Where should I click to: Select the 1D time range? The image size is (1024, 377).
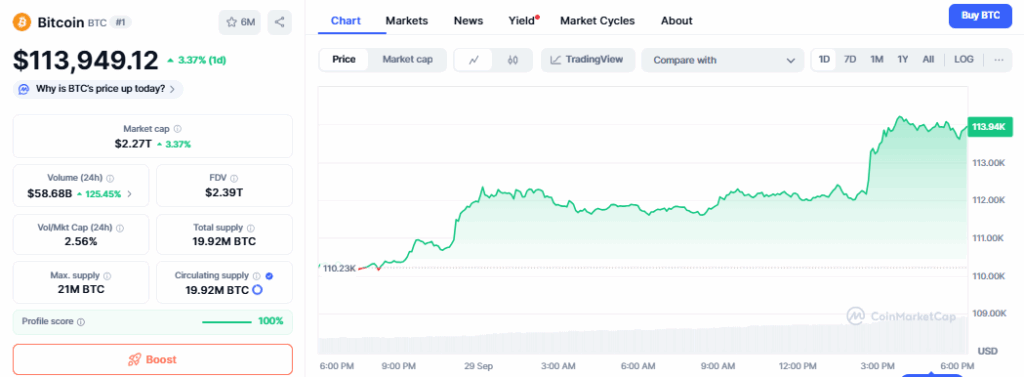click(x=824, y=59)
